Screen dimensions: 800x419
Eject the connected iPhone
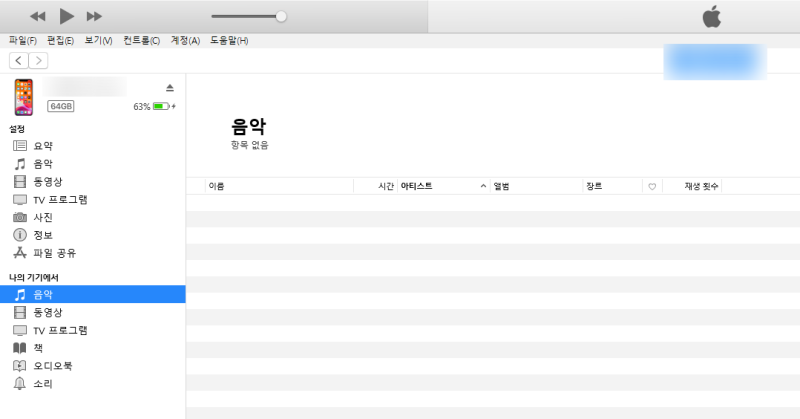(x=170, y=88)
